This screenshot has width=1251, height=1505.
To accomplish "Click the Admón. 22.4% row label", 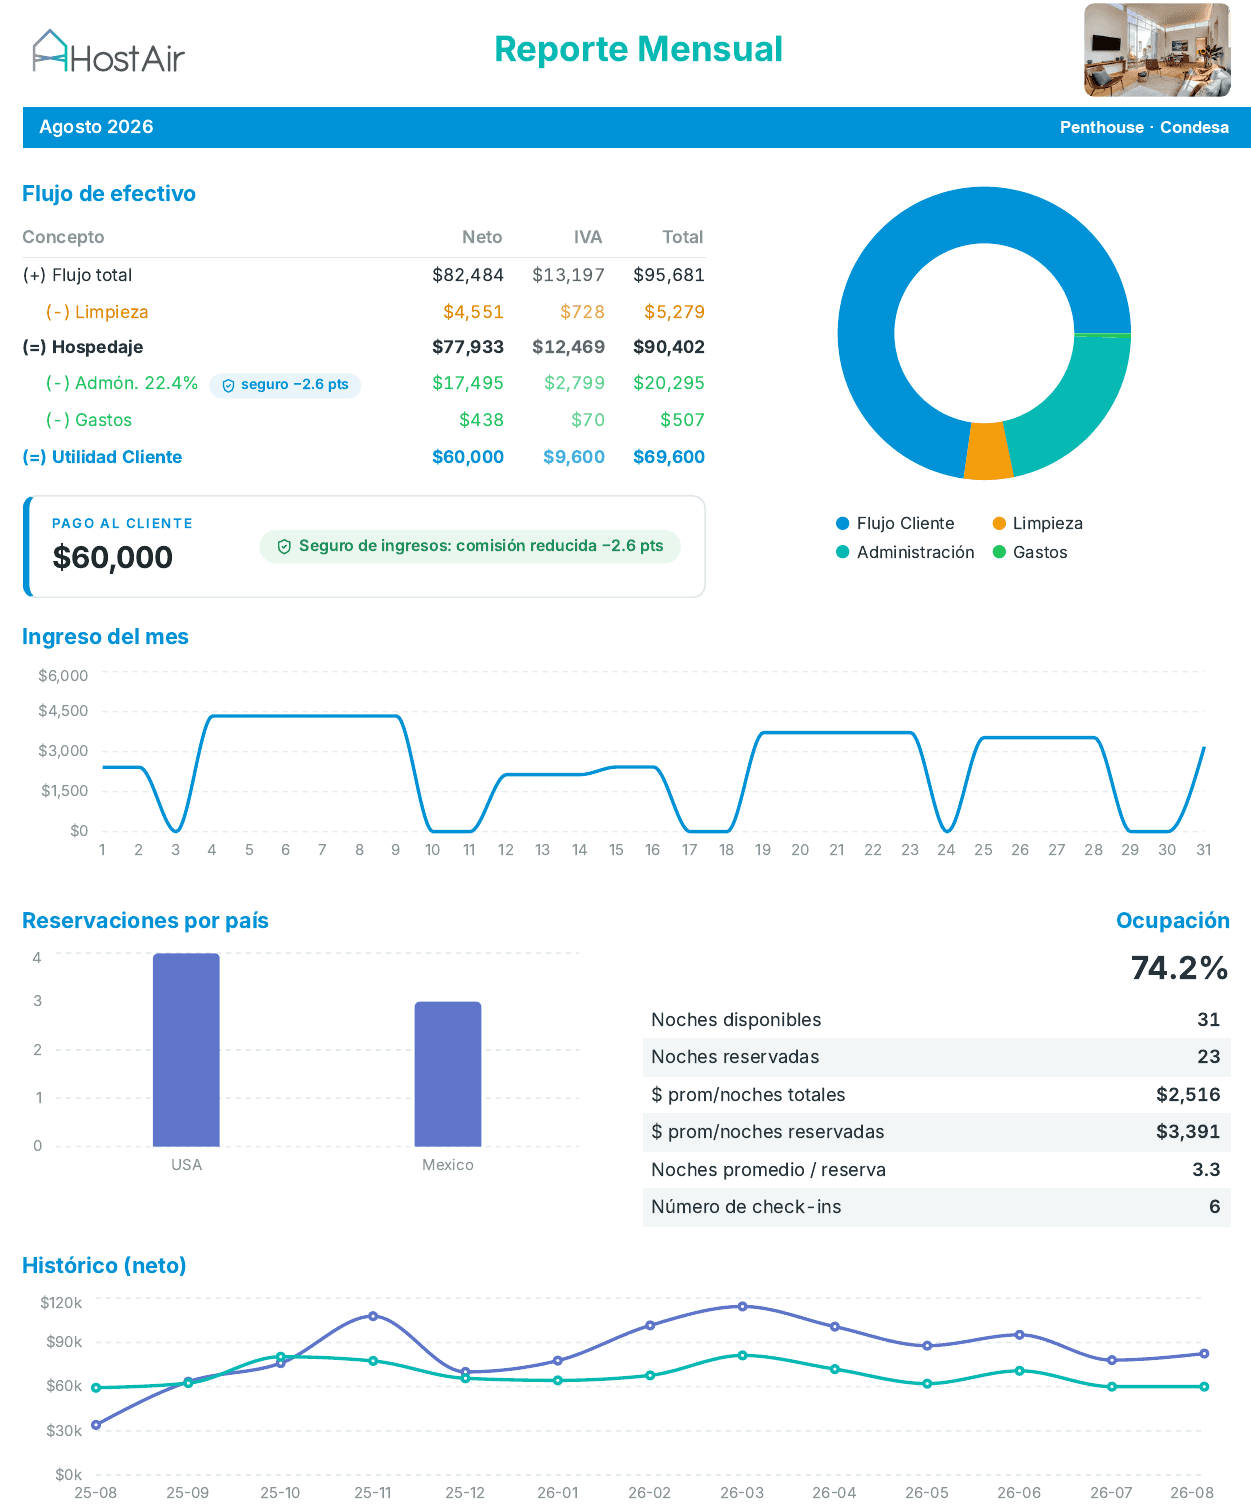I will click(122, 383).
